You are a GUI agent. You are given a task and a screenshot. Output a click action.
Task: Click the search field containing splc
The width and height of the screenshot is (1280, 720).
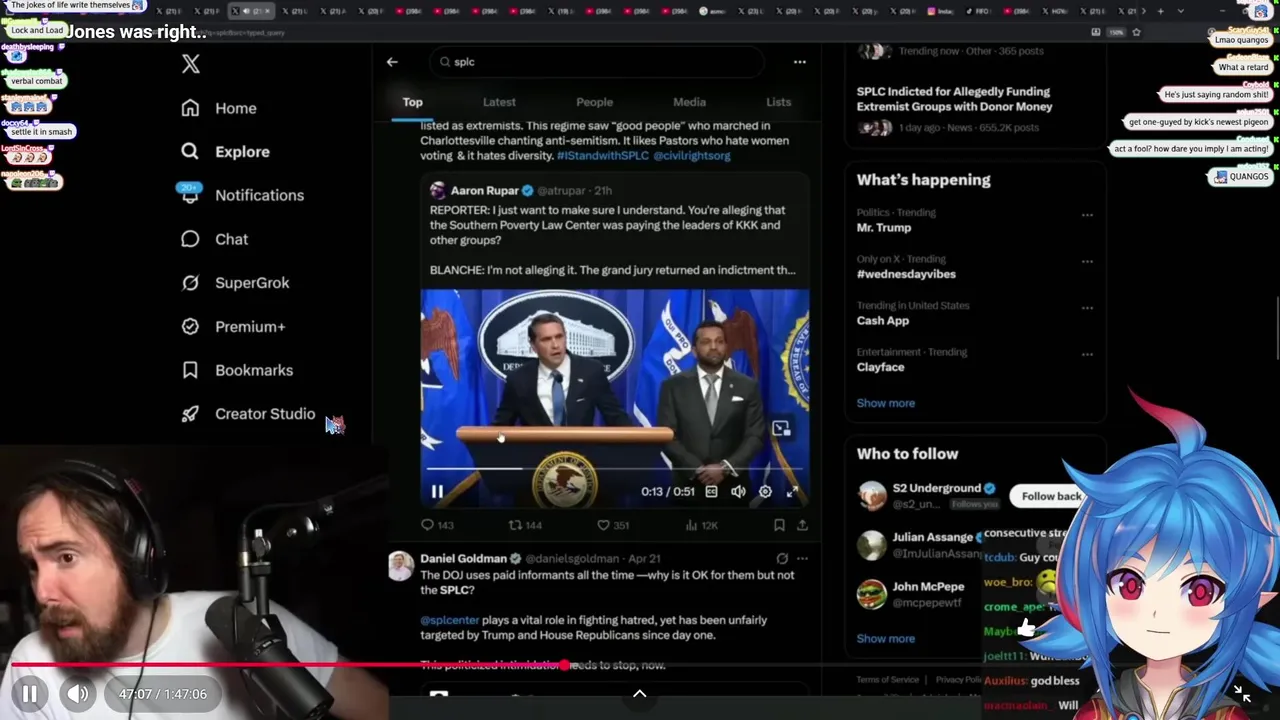(x=598, y=62)
